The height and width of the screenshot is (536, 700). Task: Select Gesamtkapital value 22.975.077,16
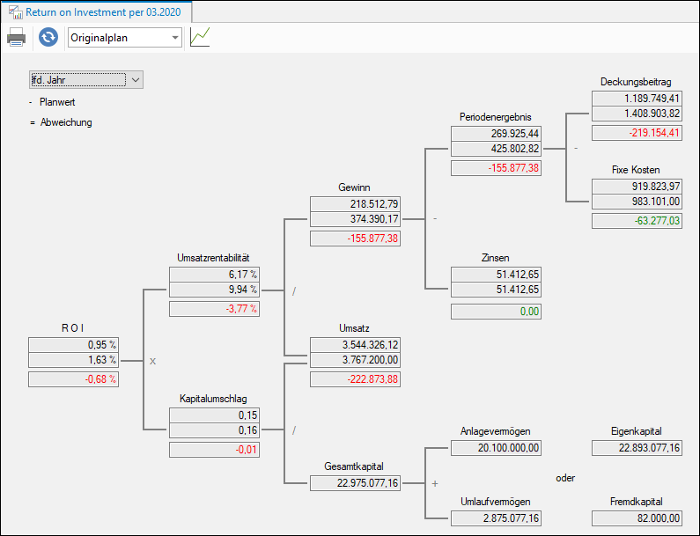[x=355, y=483]
